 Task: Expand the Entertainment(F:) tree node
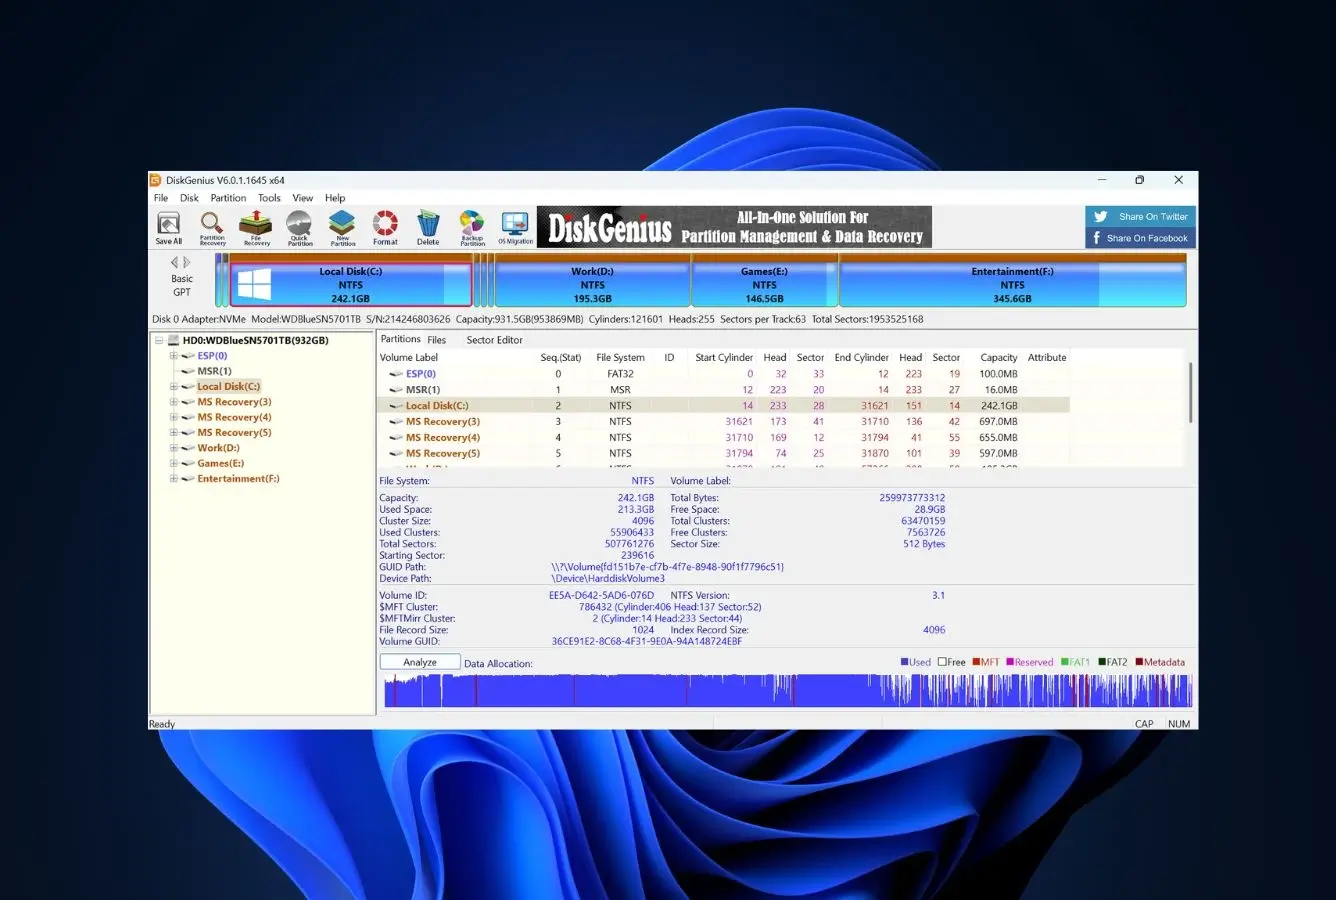coord(173,479)
